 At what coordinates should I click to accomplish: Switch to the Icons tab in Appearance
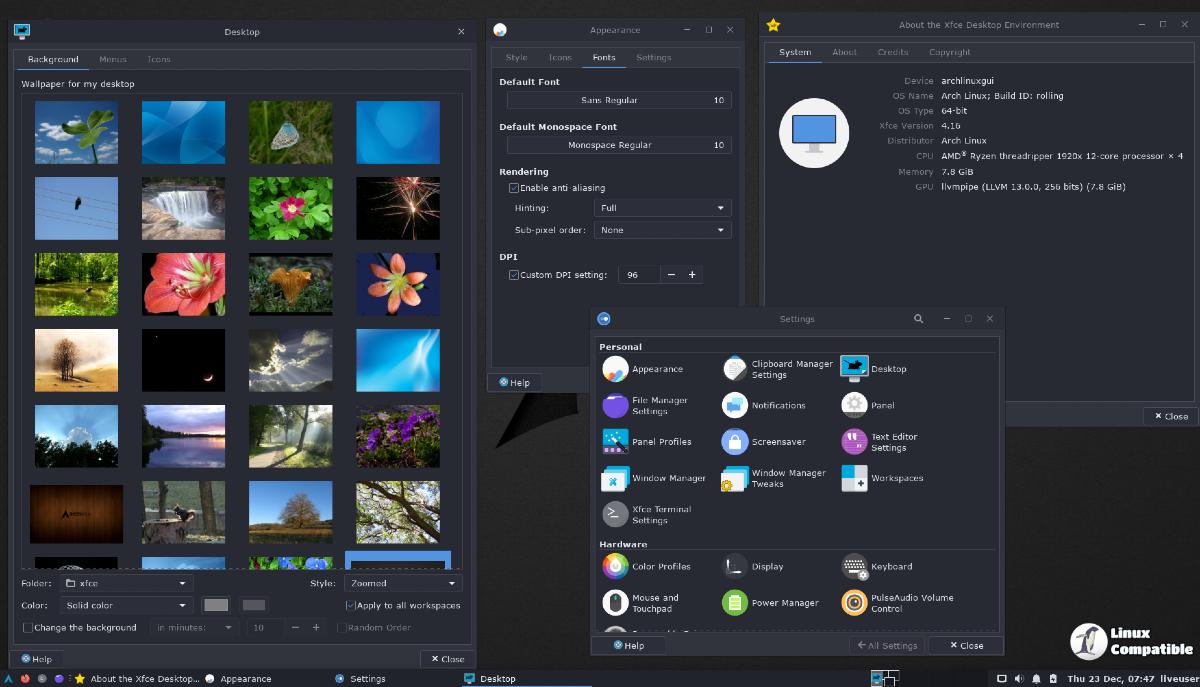[x=560, y=58]
